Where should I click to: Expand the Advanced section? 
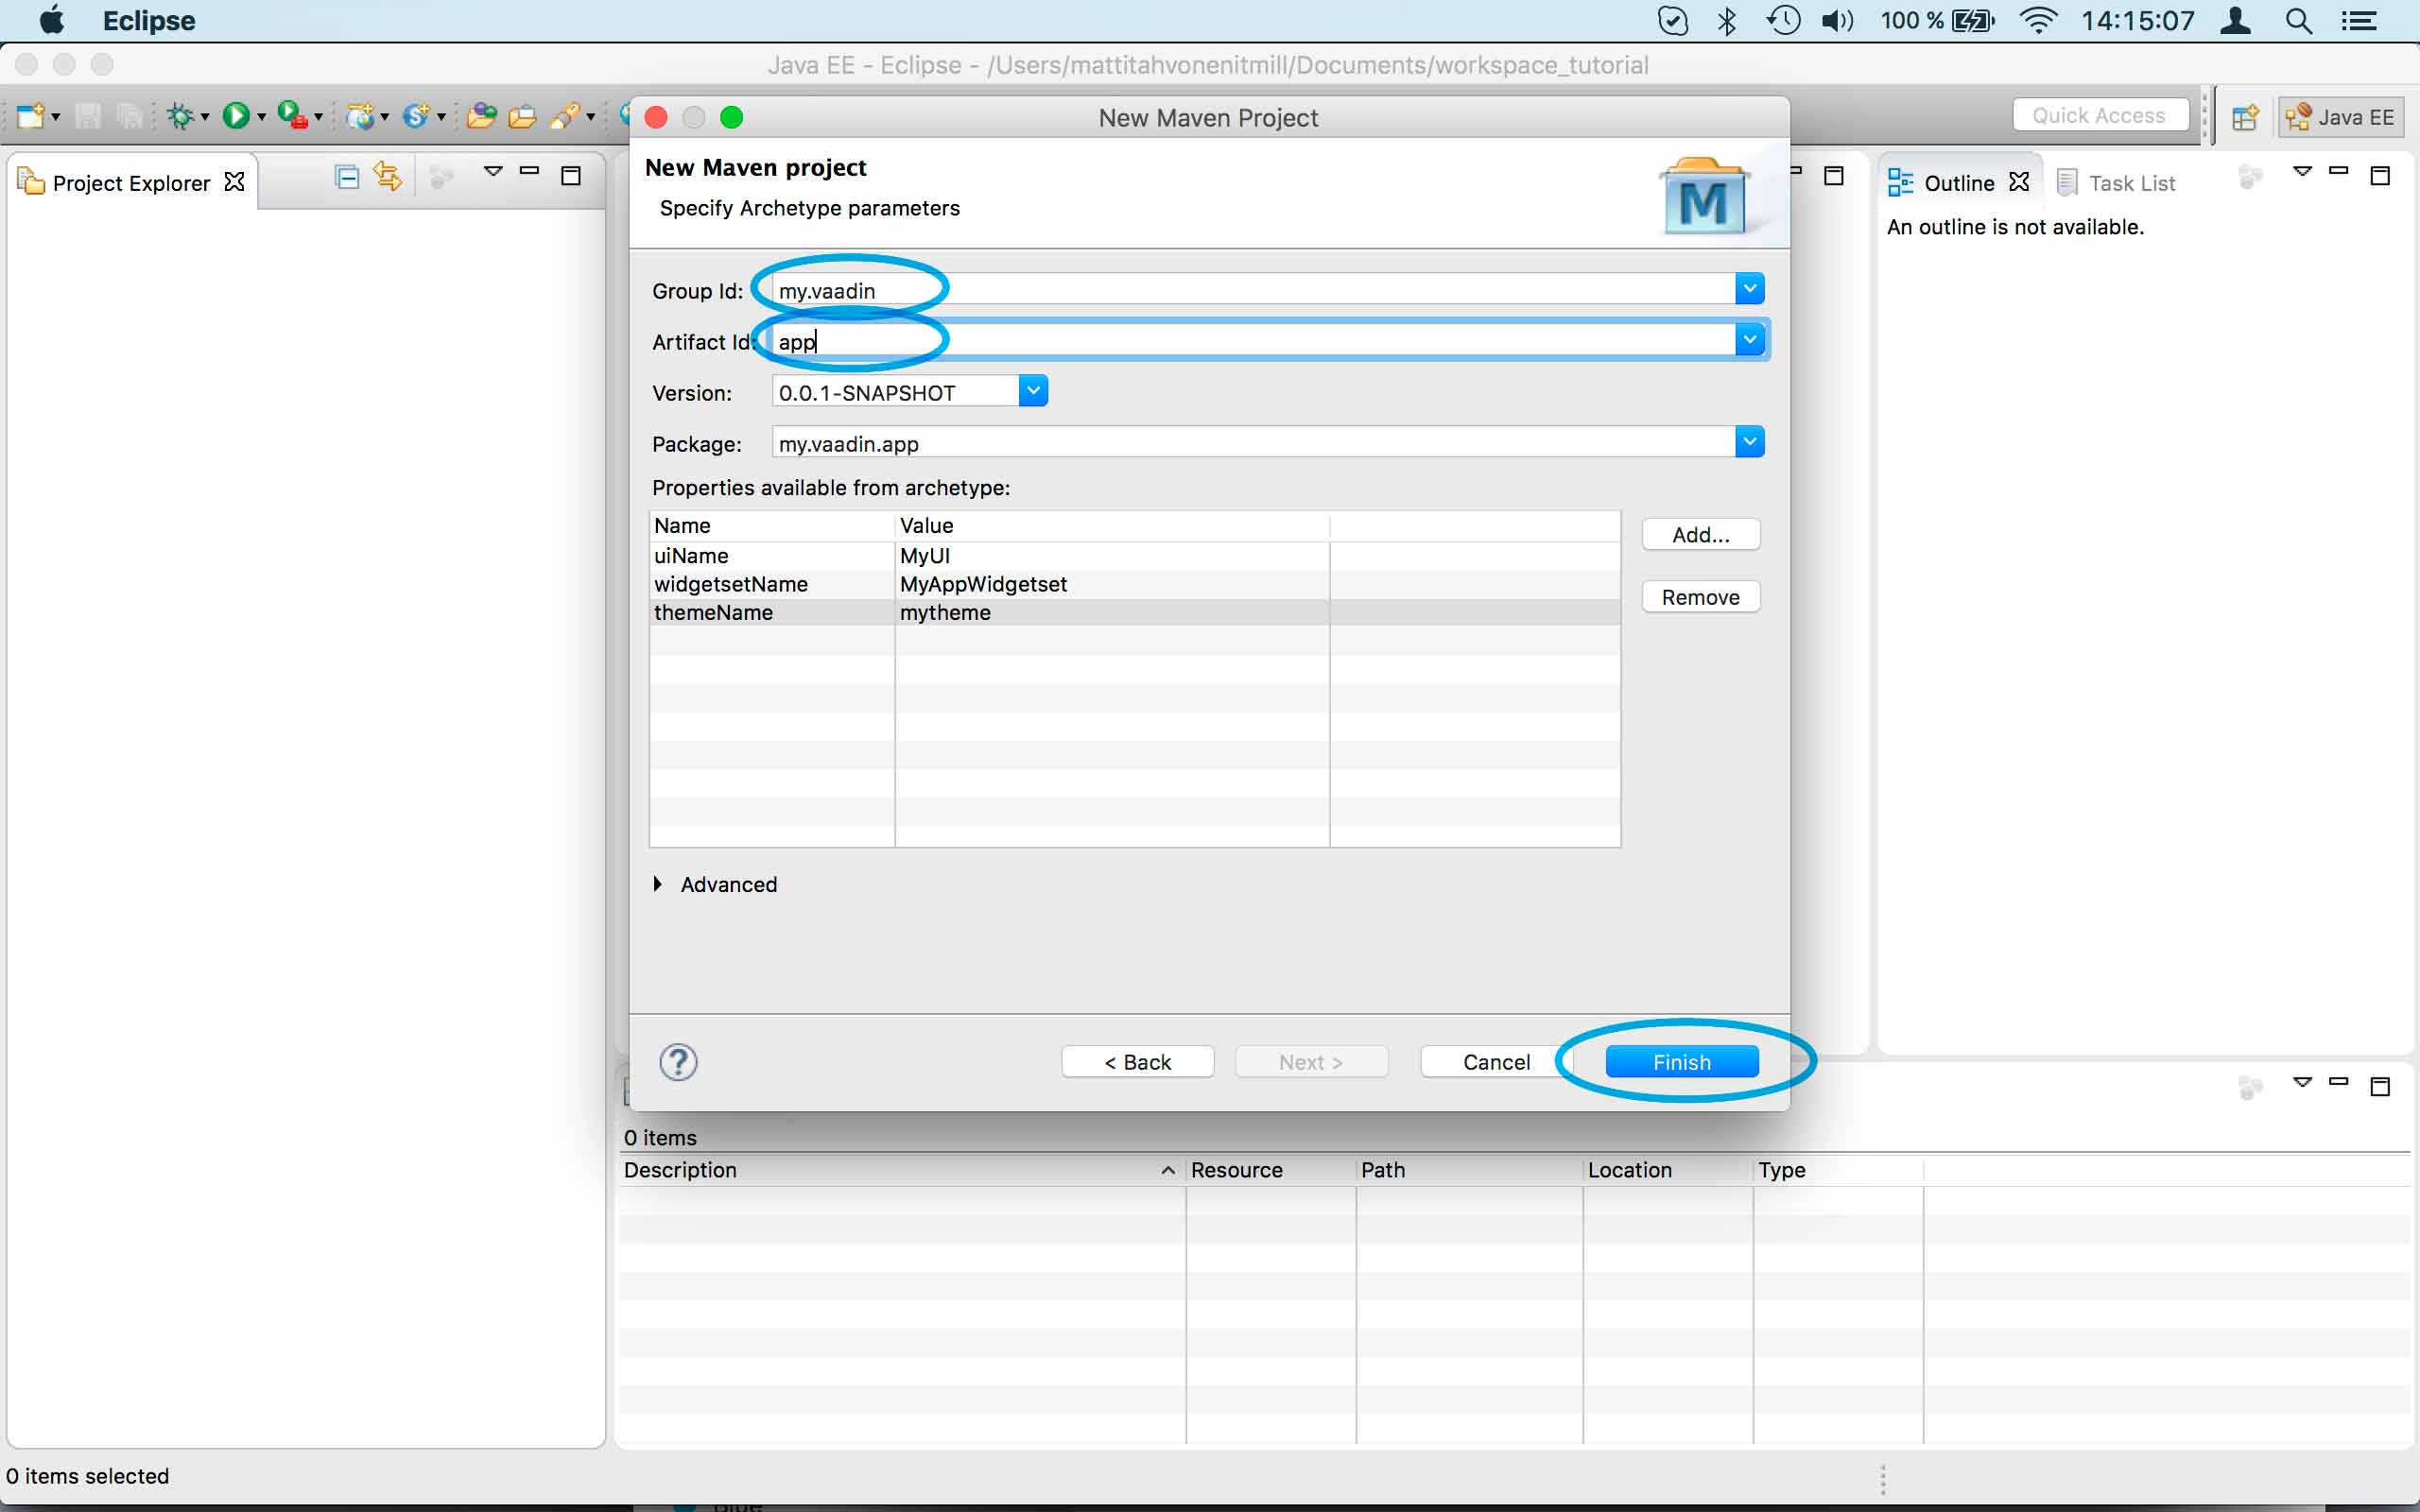(x=658, y=884)
